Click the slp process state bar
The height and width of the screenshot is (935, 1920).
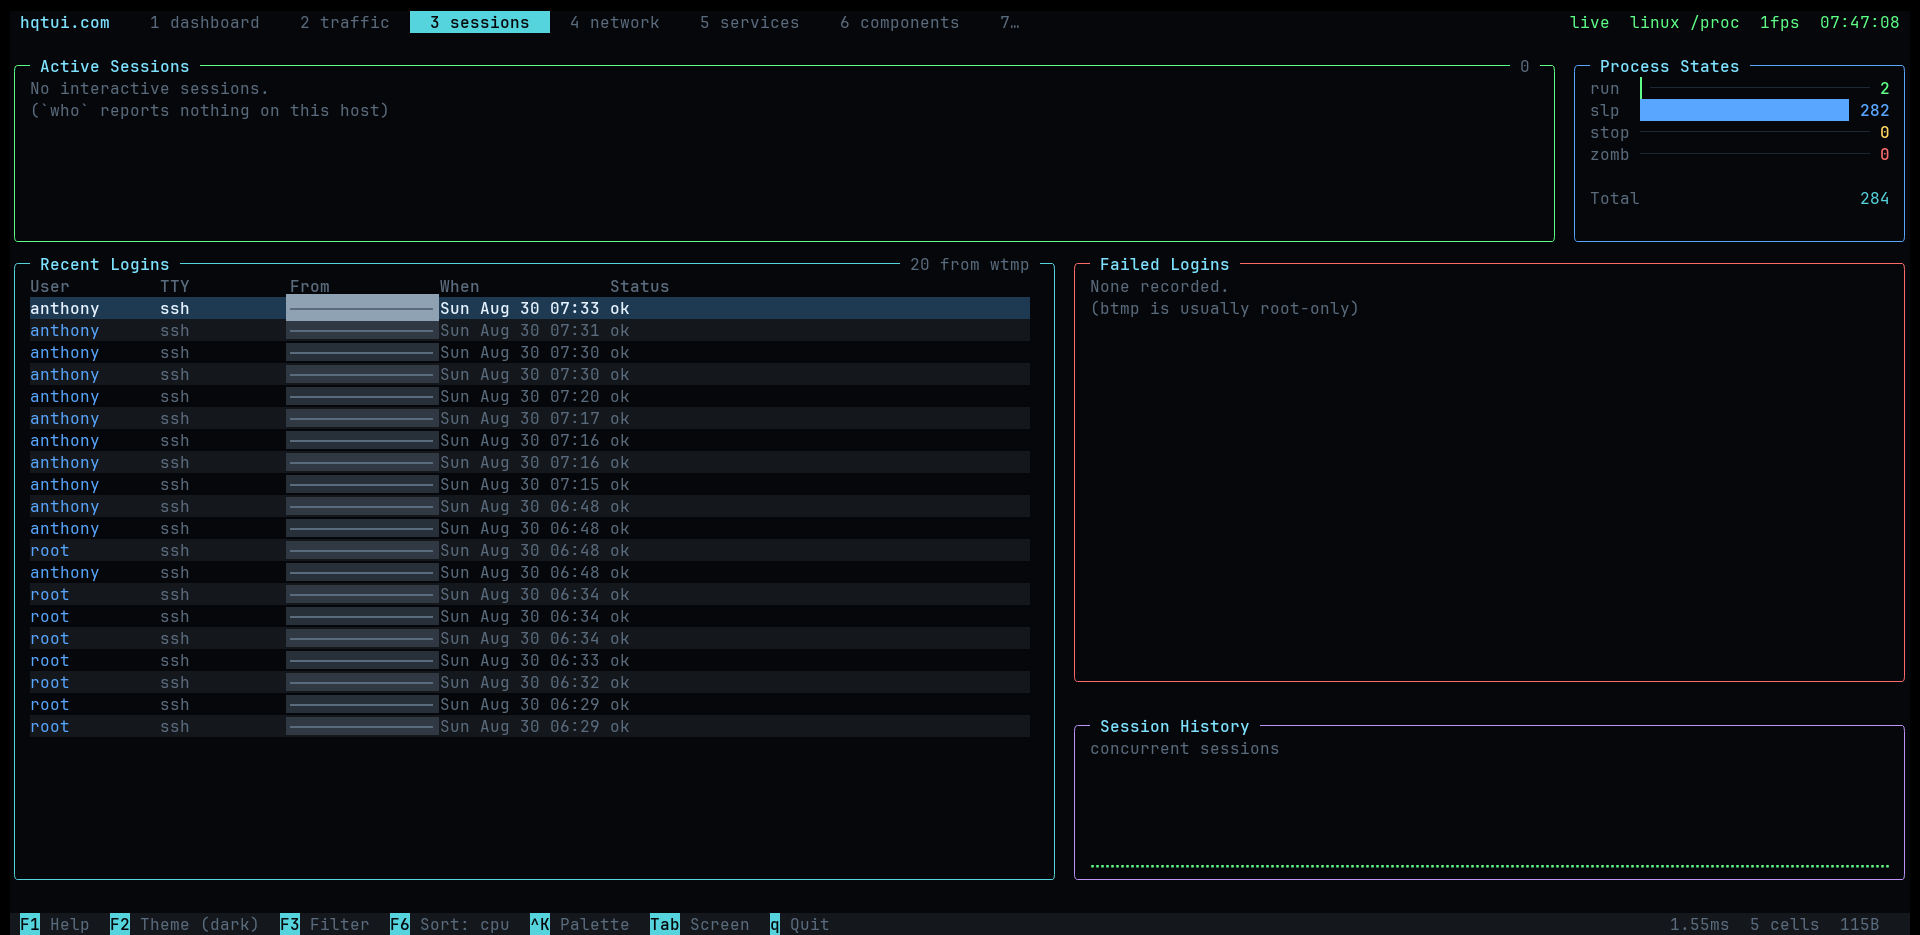pos(1744,110)
